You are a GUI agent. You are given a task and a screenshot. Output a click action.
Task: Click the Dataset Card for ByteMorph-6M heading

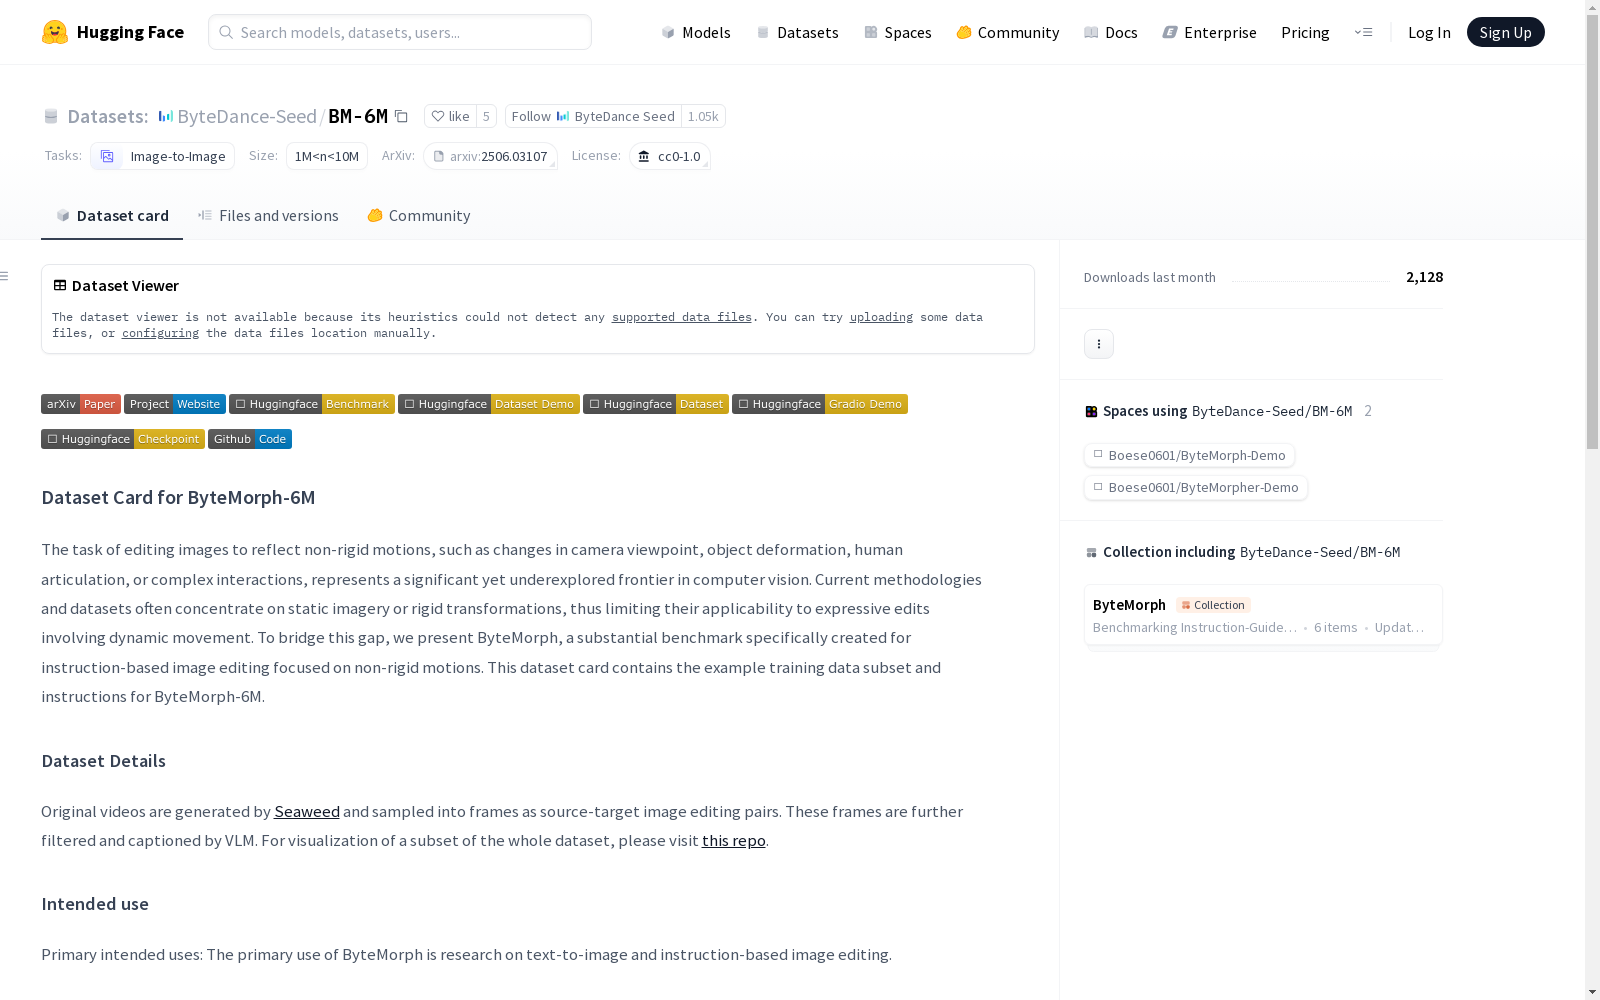point(178,497)
